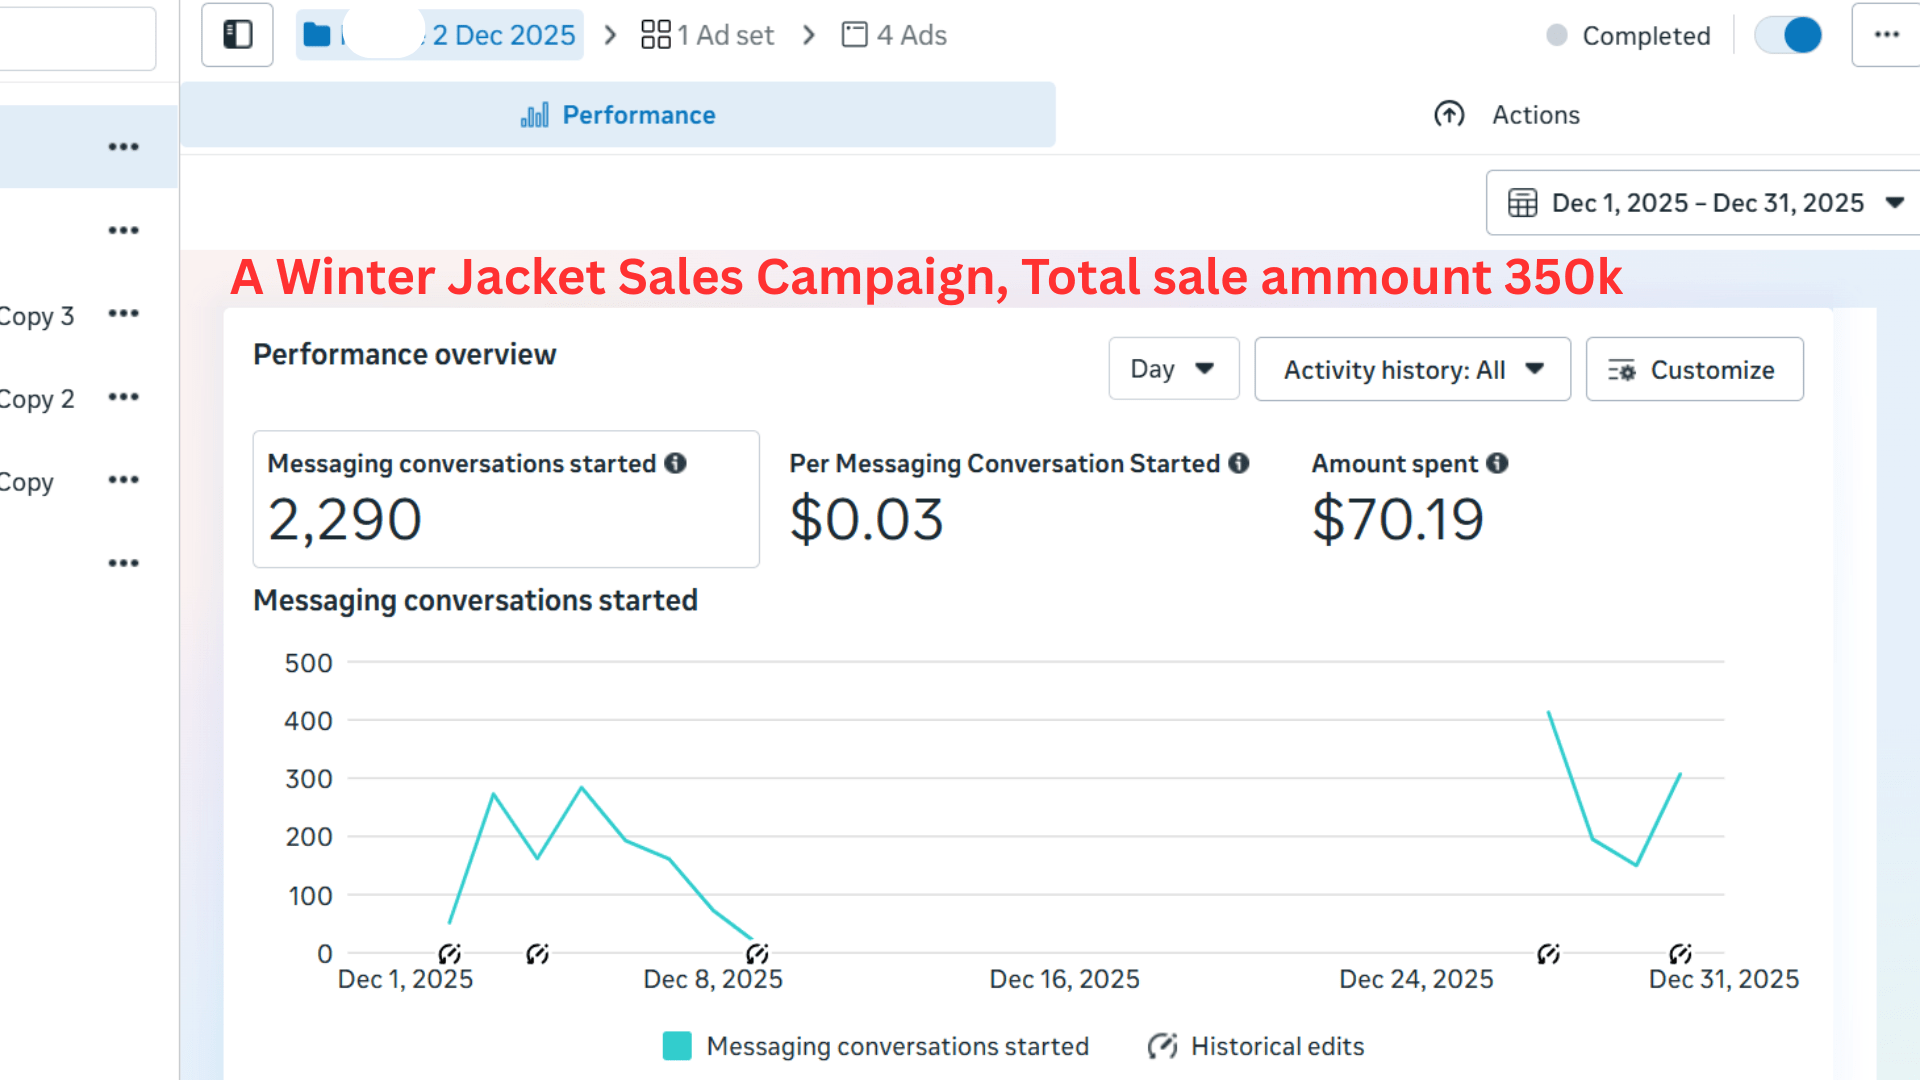Toggle the sidebar panel icon
The width and height of the screenshot is (1920, 1080).
point(237,35)
